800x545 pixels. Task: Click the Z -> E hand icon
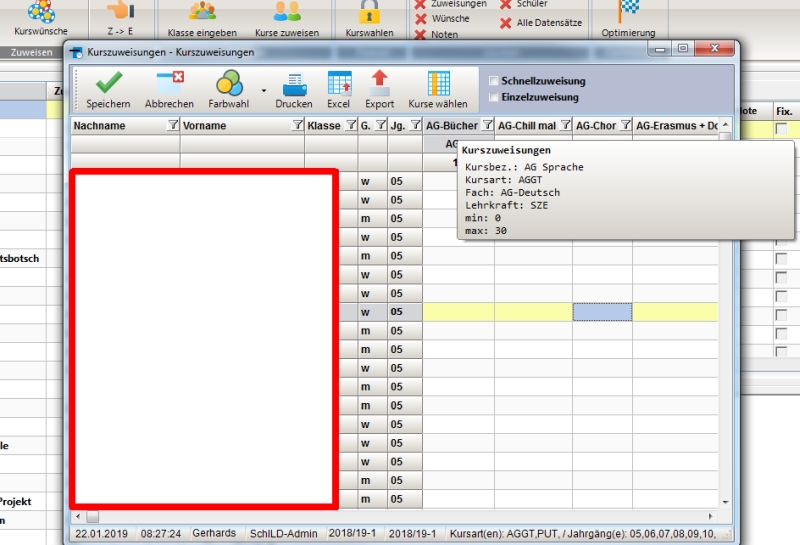pos(120,10)
